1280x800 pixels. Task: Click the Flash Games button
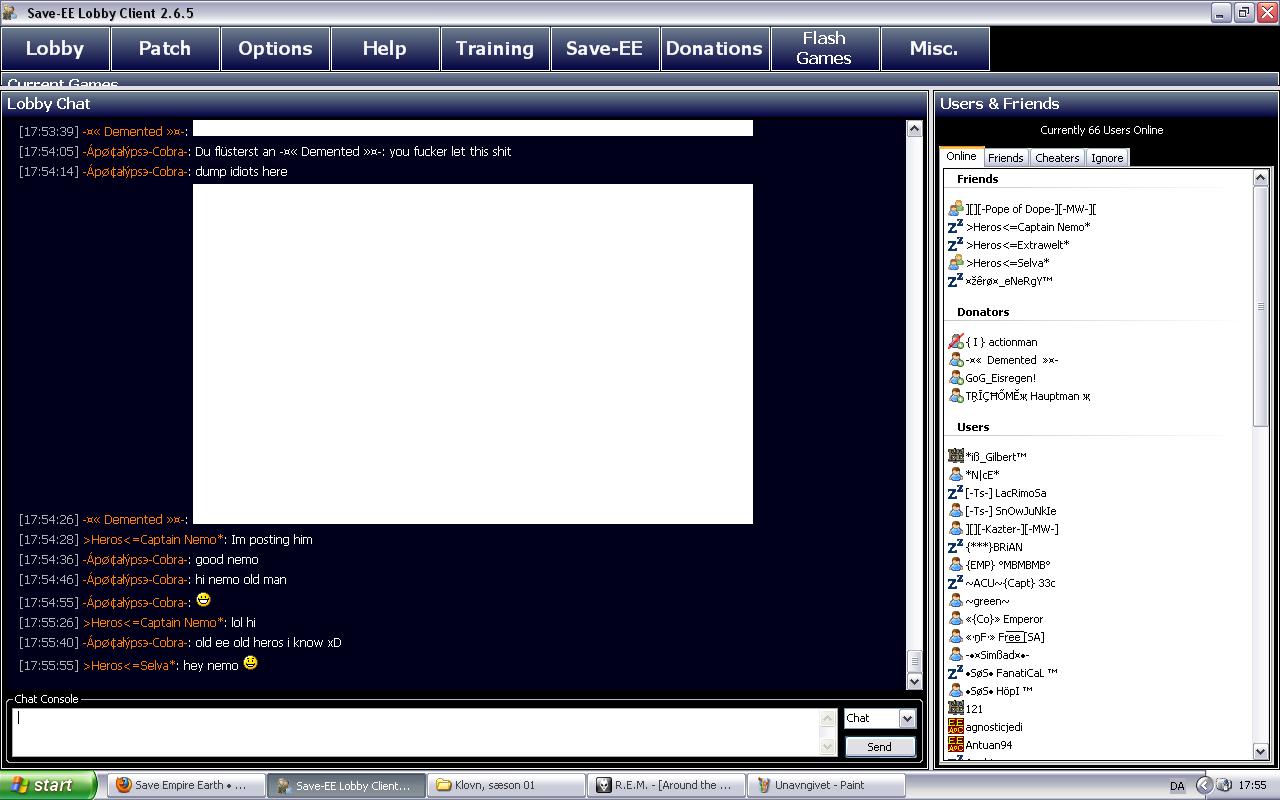824,48
